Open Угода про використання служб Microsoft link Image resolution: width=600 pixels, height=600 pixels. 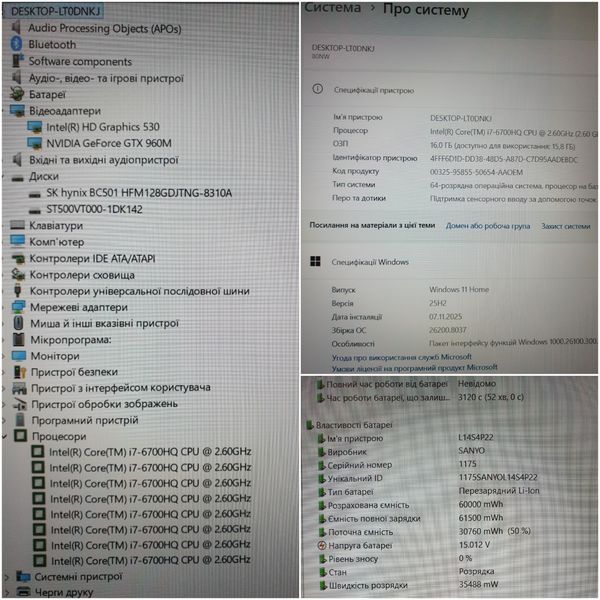click(402, 357)
